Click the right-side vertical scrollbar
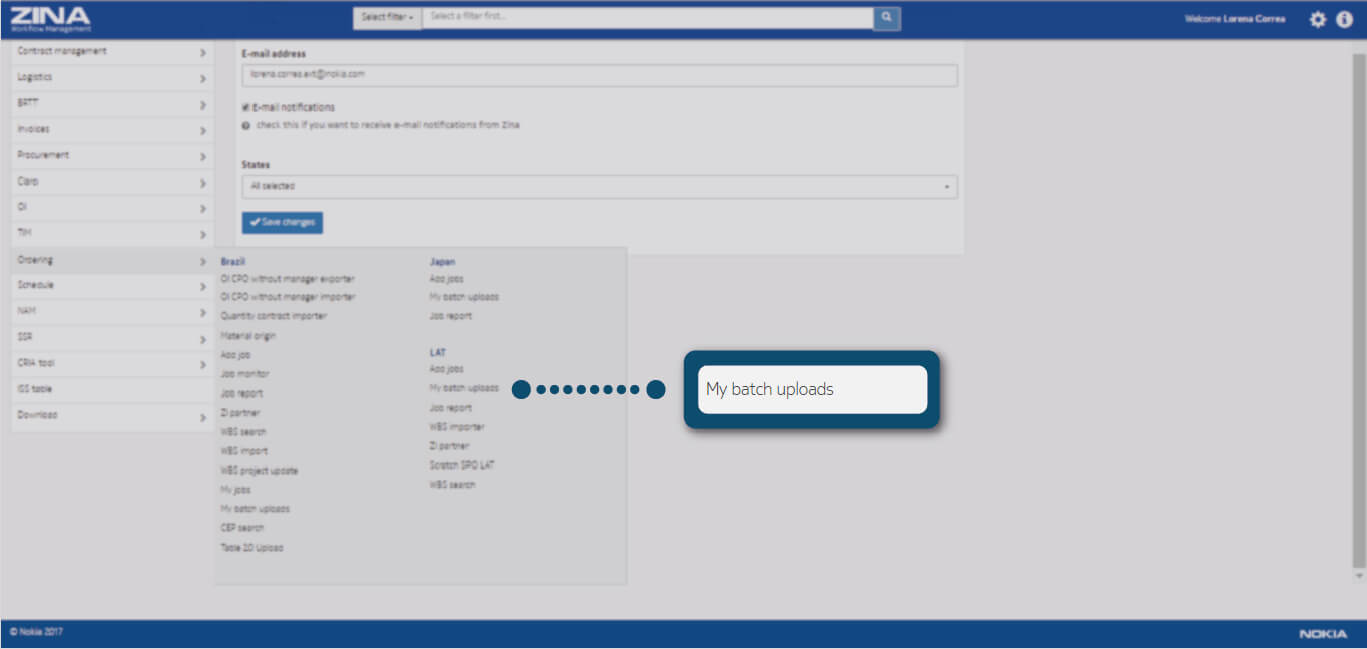 click(x=1358, y=300)
